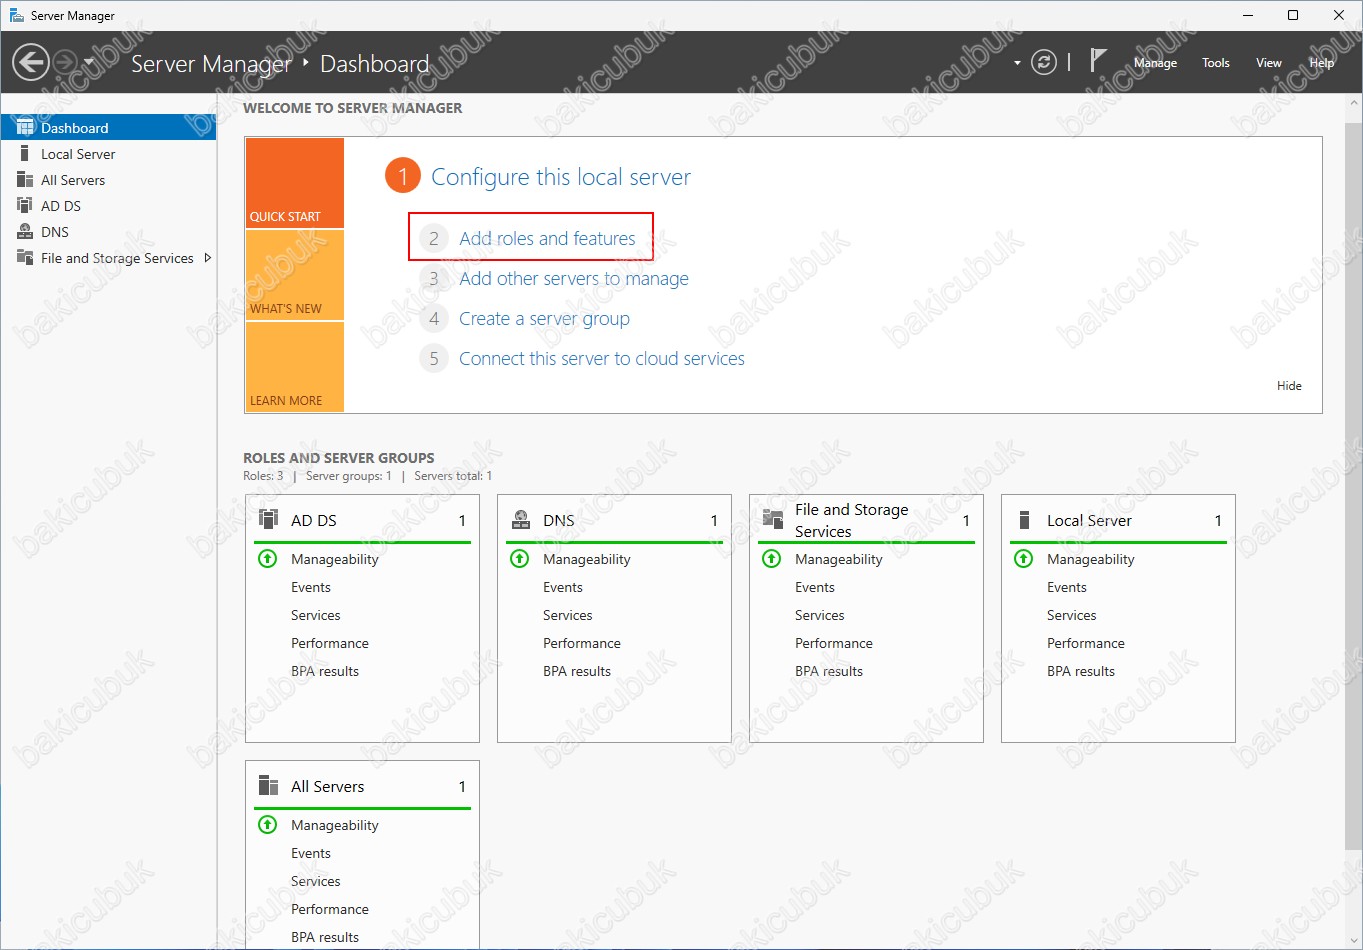Viewport: 1363px width, 950px height.
Task: Click Connect this server to cloud services
Action: point(602,359)
